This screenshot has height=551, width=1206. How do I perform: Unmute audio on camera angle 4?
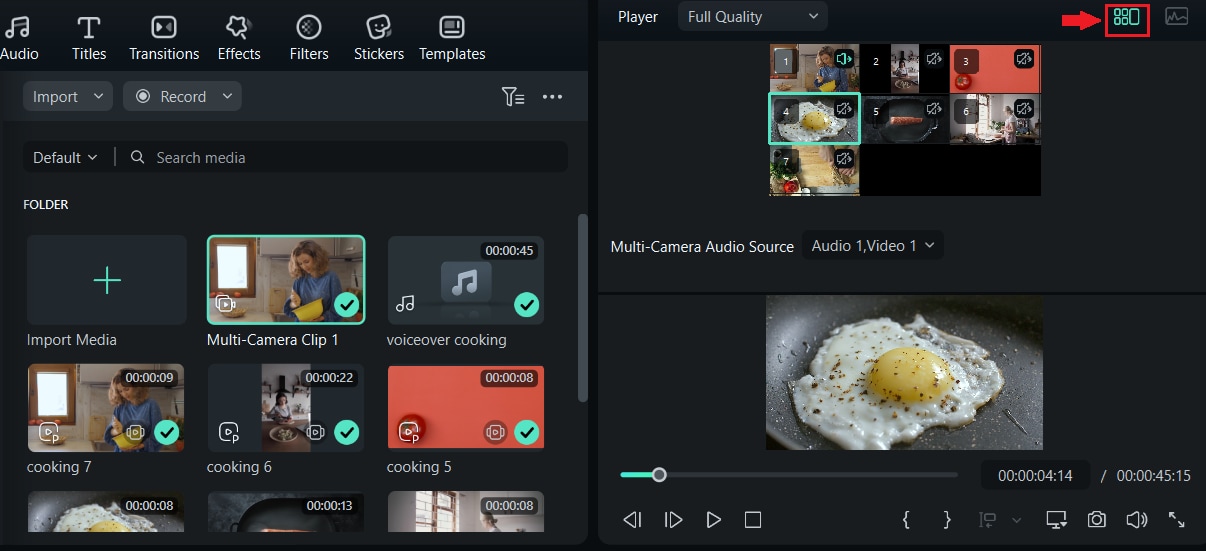844,108
